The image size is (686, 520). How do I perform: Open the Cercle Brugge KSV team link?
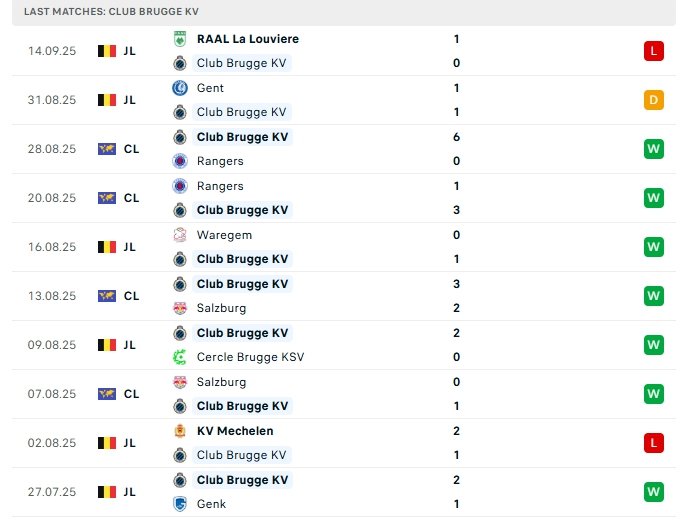[250, 357]
